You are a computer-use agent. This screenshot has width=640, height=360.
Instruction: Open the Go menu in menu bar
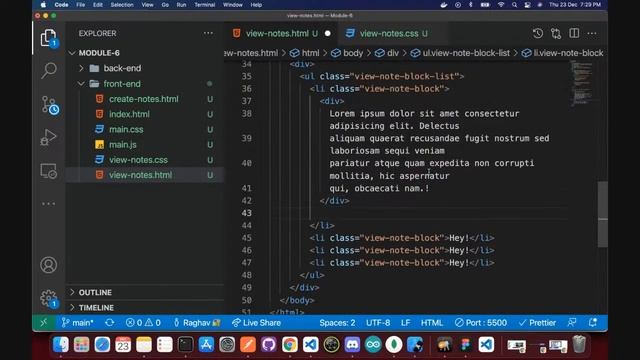165,5
